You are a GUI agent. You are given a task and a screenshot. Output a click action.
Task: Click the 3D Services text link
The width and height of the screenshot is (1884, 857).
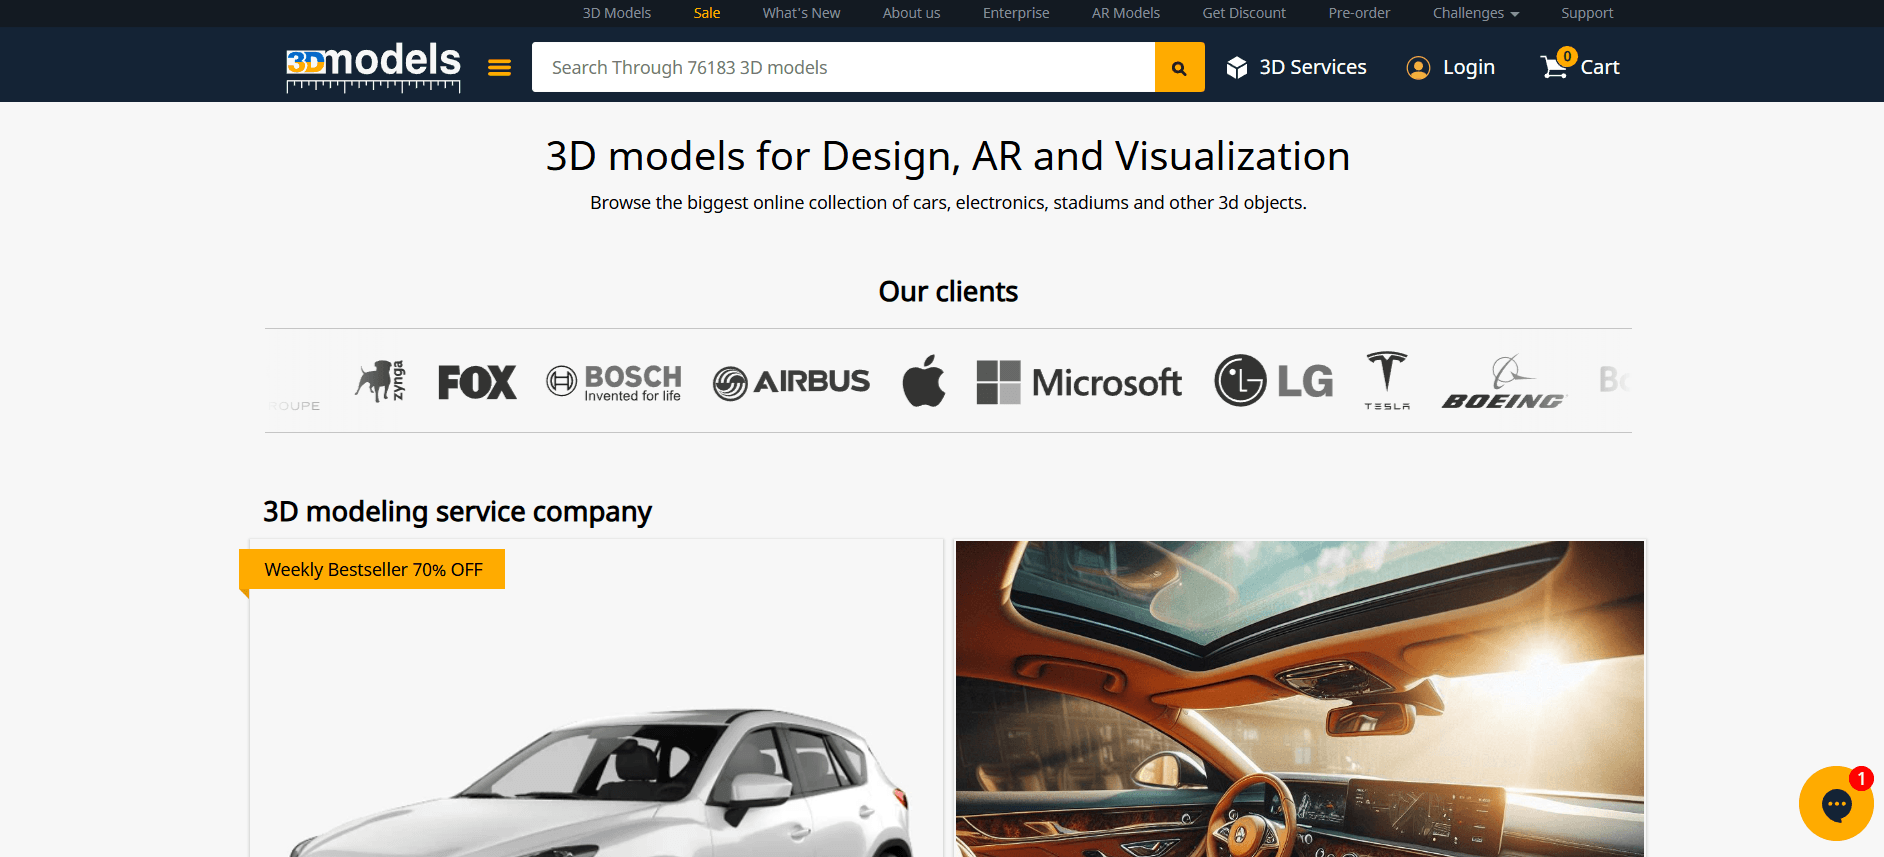(1313, 67)
